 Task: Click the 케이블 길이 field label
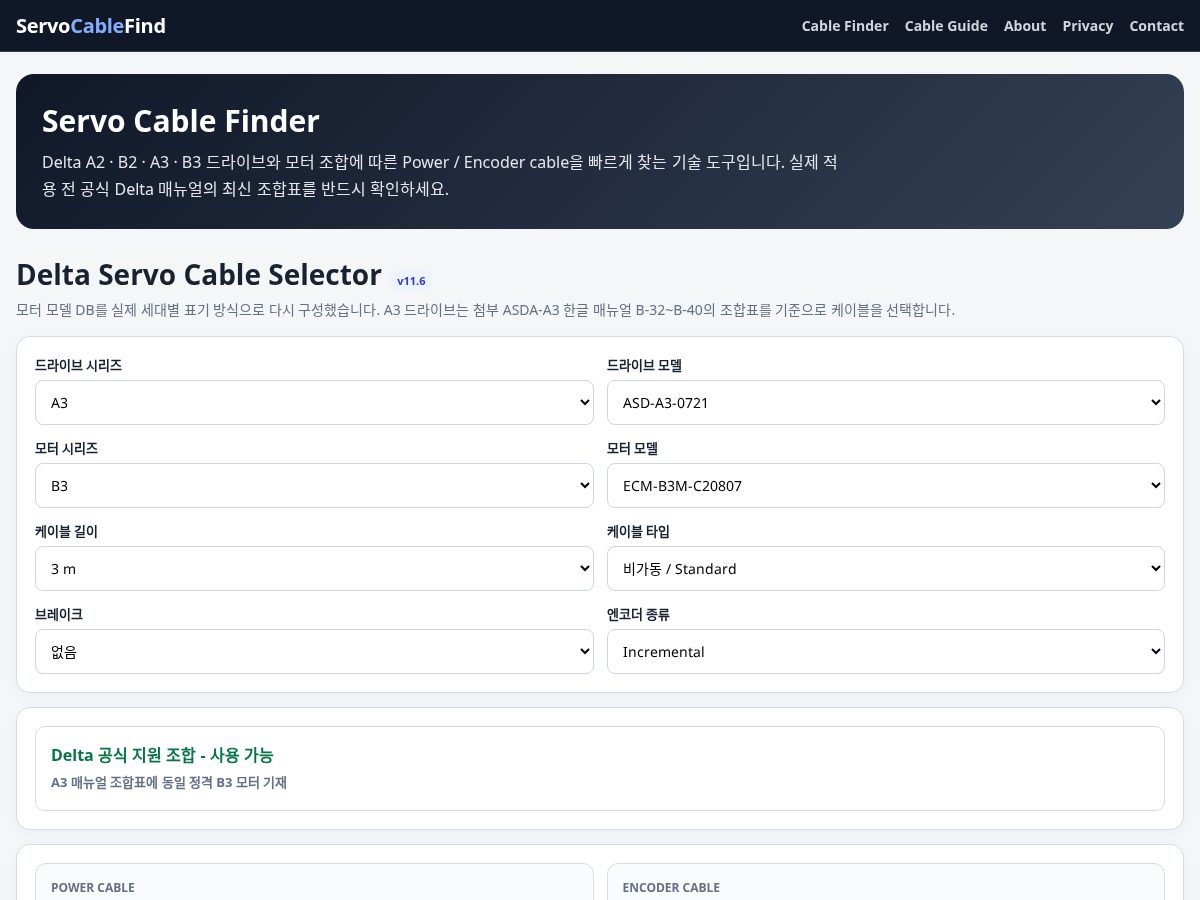(x=66, y=532)
